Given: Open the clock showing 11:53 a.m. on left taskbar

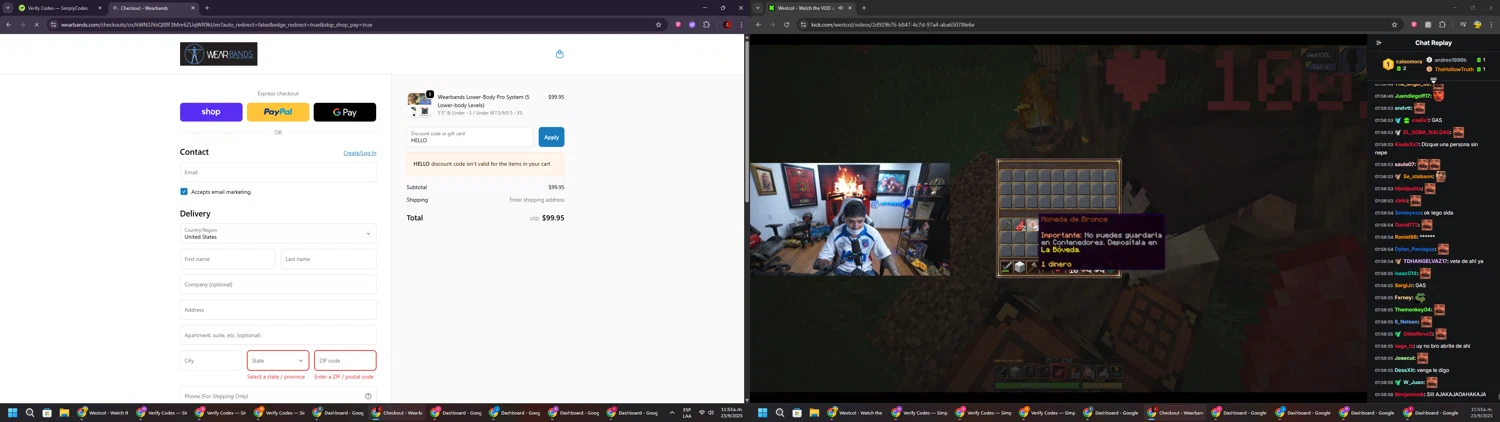Looking at the screenshot, I should pos(732,412).
